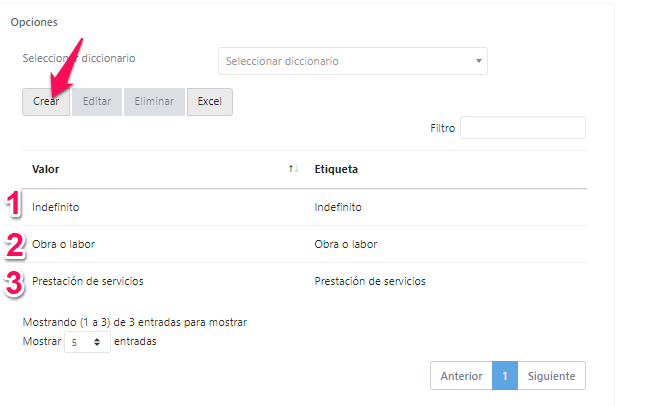Go to the Anterior page
Viewport: 655px width, 406px height.
click(461, 376)
